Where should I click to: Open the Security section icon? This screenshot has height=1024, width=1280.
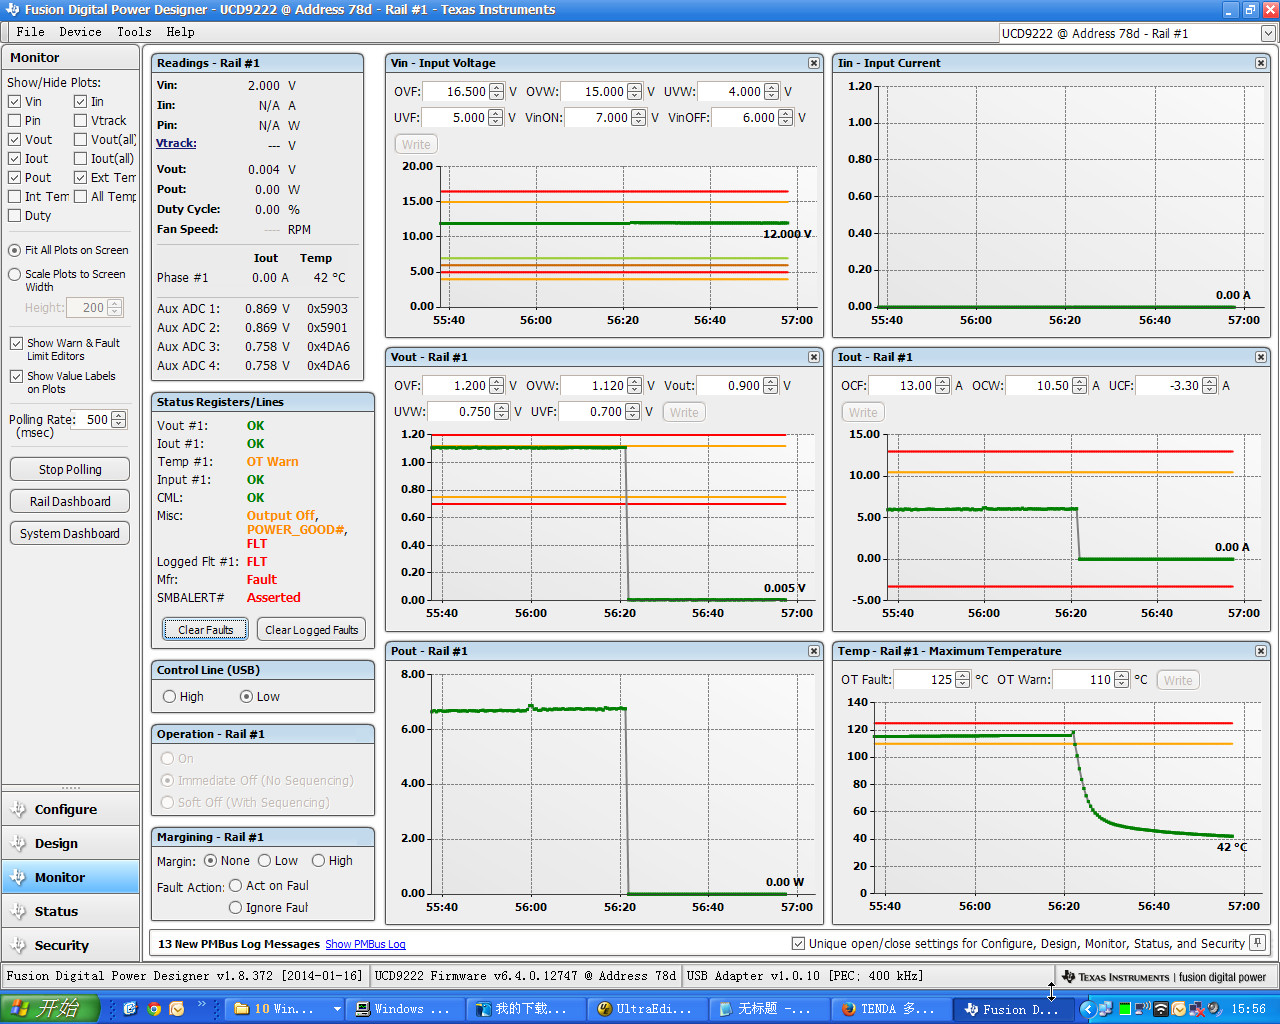18,946
